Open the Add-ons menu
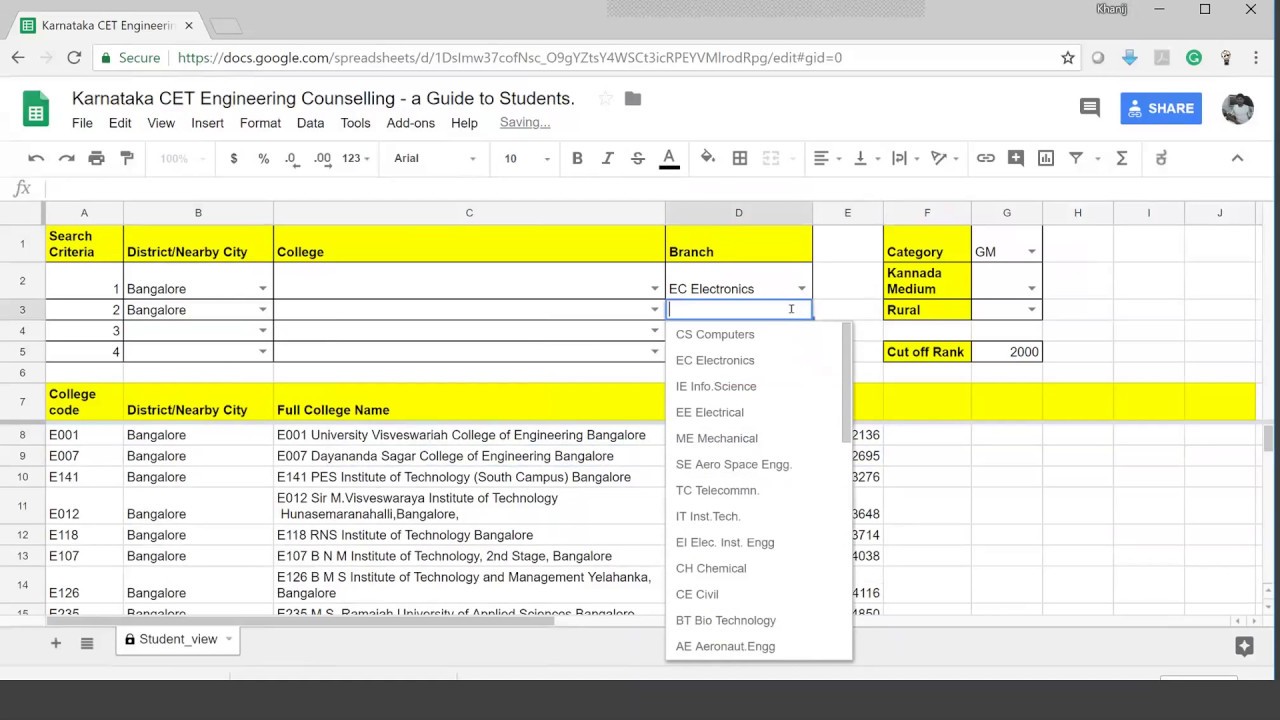The image size is (1280, 720). coord(411,123)
